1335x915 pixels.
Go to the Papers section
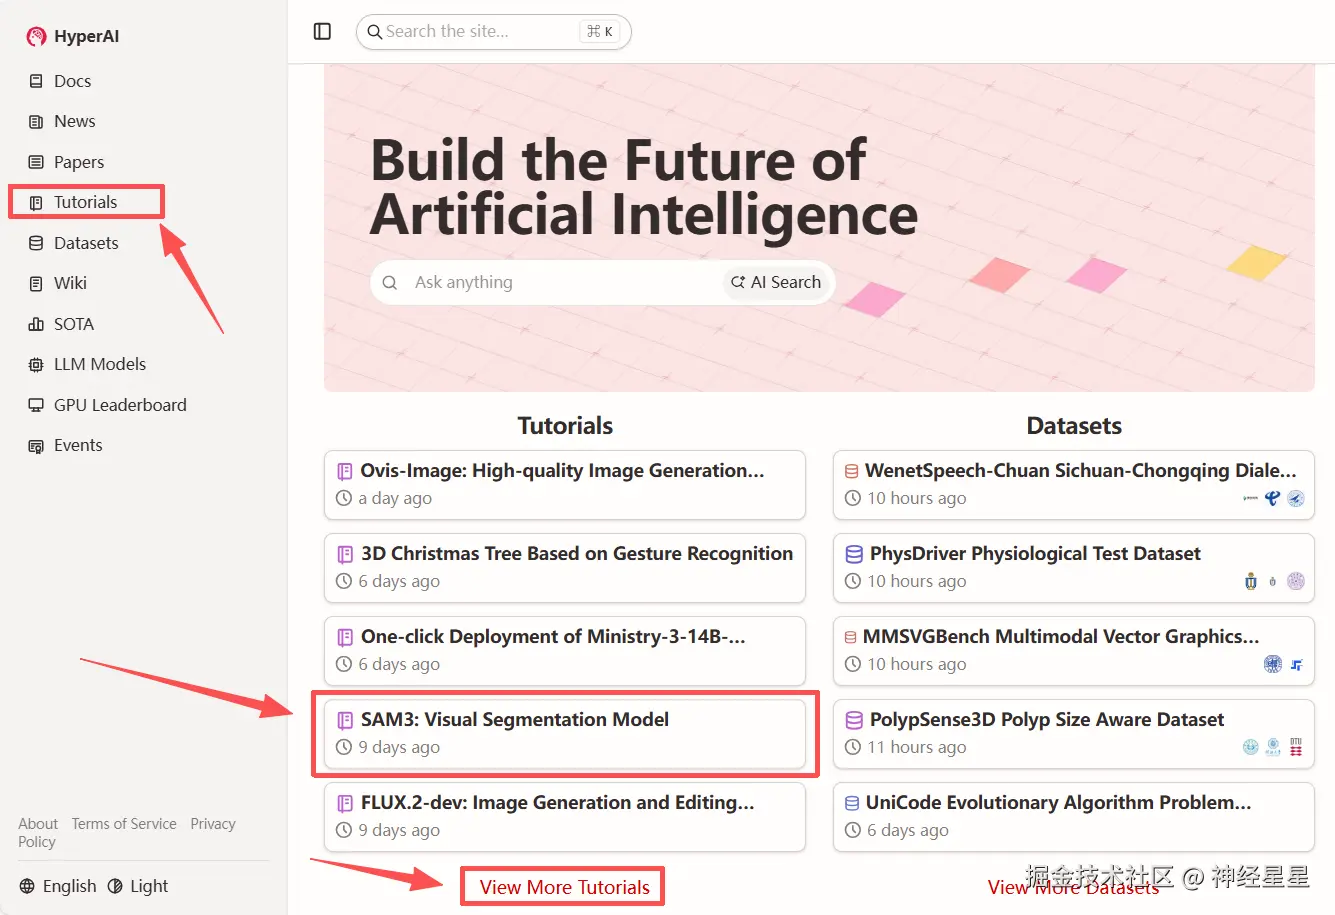point(78,162)
